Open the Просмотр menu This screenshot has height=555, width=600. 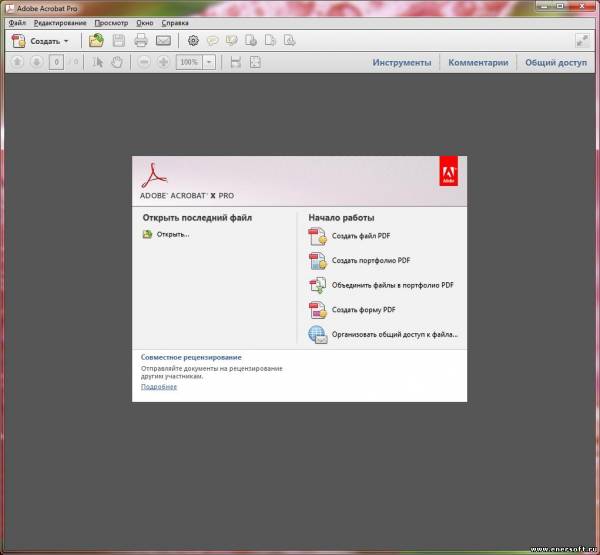(111, 23)
